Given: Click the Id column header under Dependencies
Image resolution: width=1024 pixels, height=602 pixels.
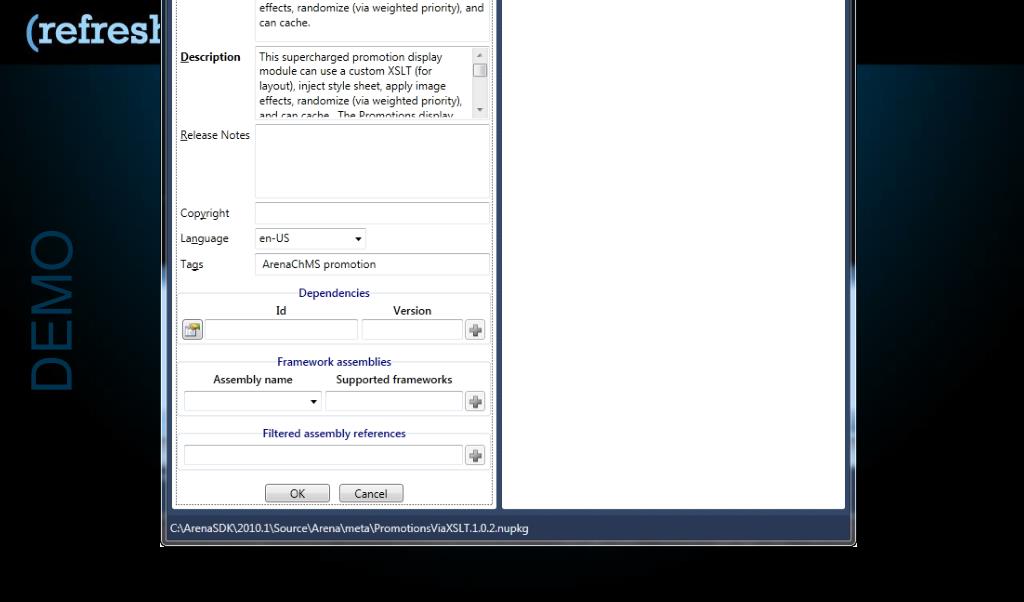Looking at the screenshot, I should pyautogui.click(x=281, y=311).
